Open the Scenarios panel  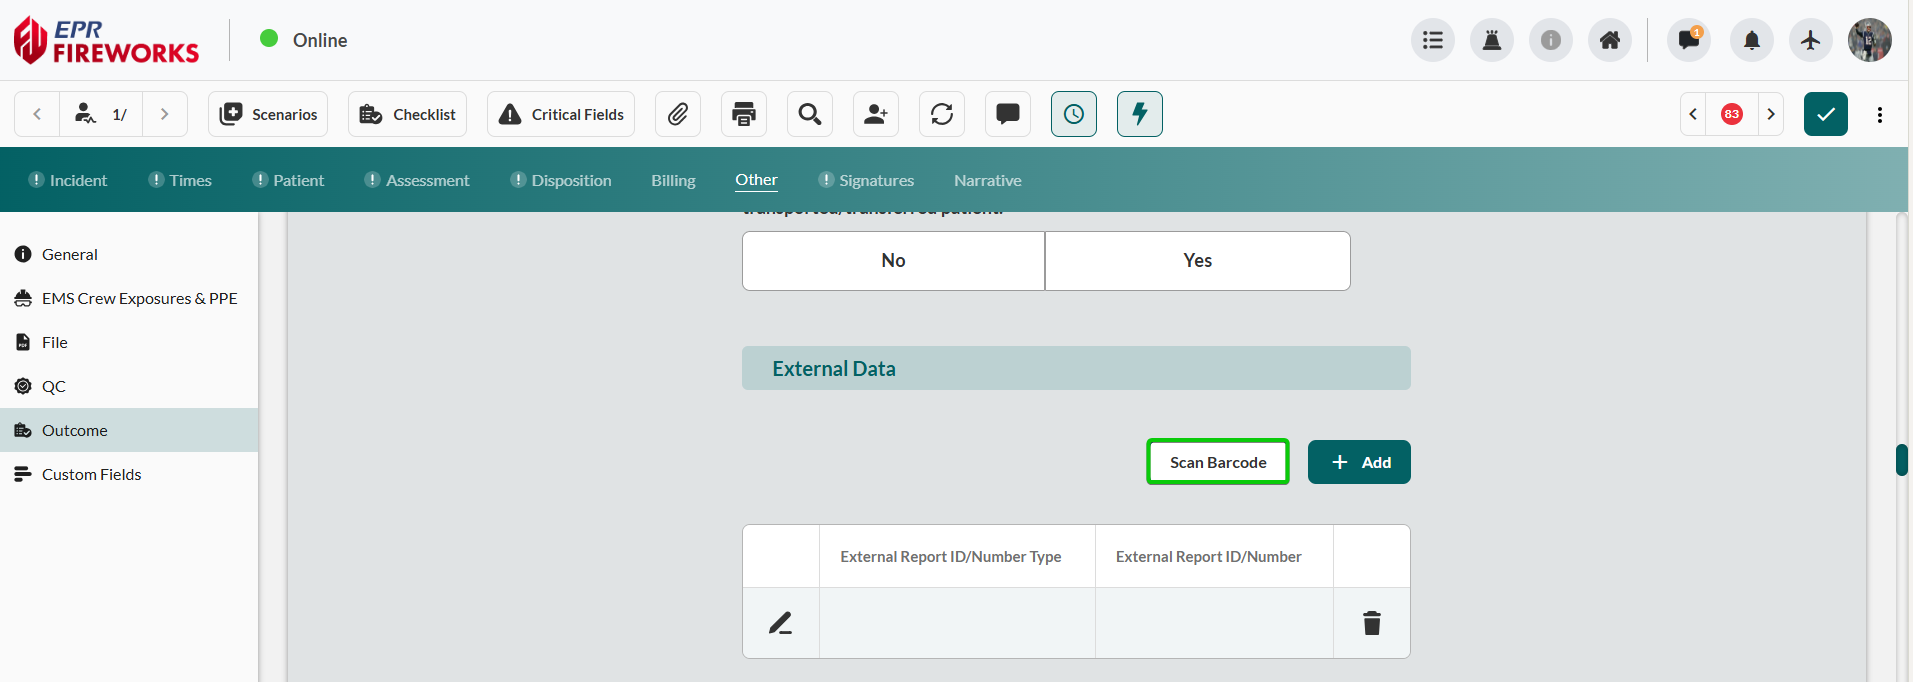click(268, 114)
